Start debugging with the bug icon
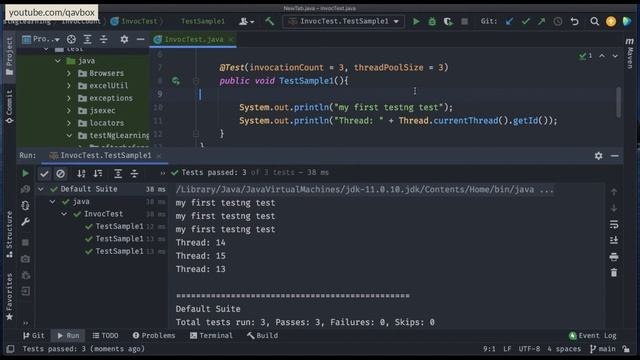Viewport: 640px width, 360px height. coord(432,21)
